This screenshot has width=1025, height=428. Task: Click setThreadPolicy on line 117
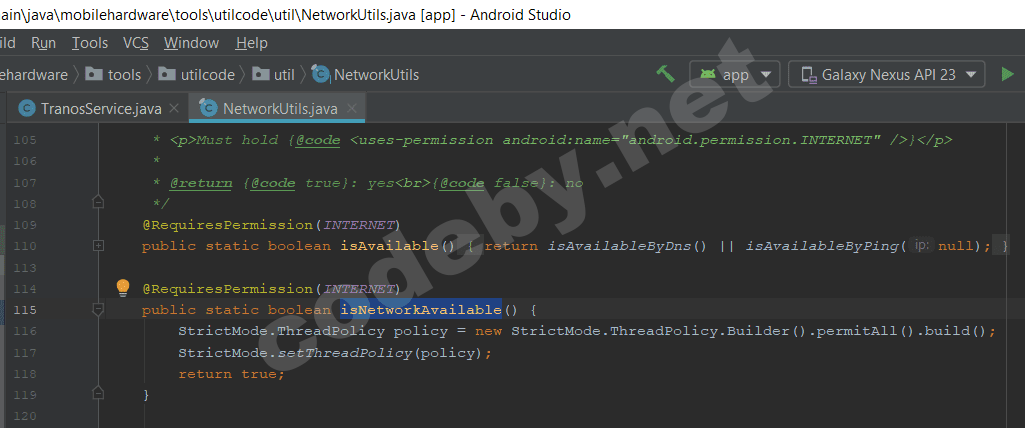[344, 353]
